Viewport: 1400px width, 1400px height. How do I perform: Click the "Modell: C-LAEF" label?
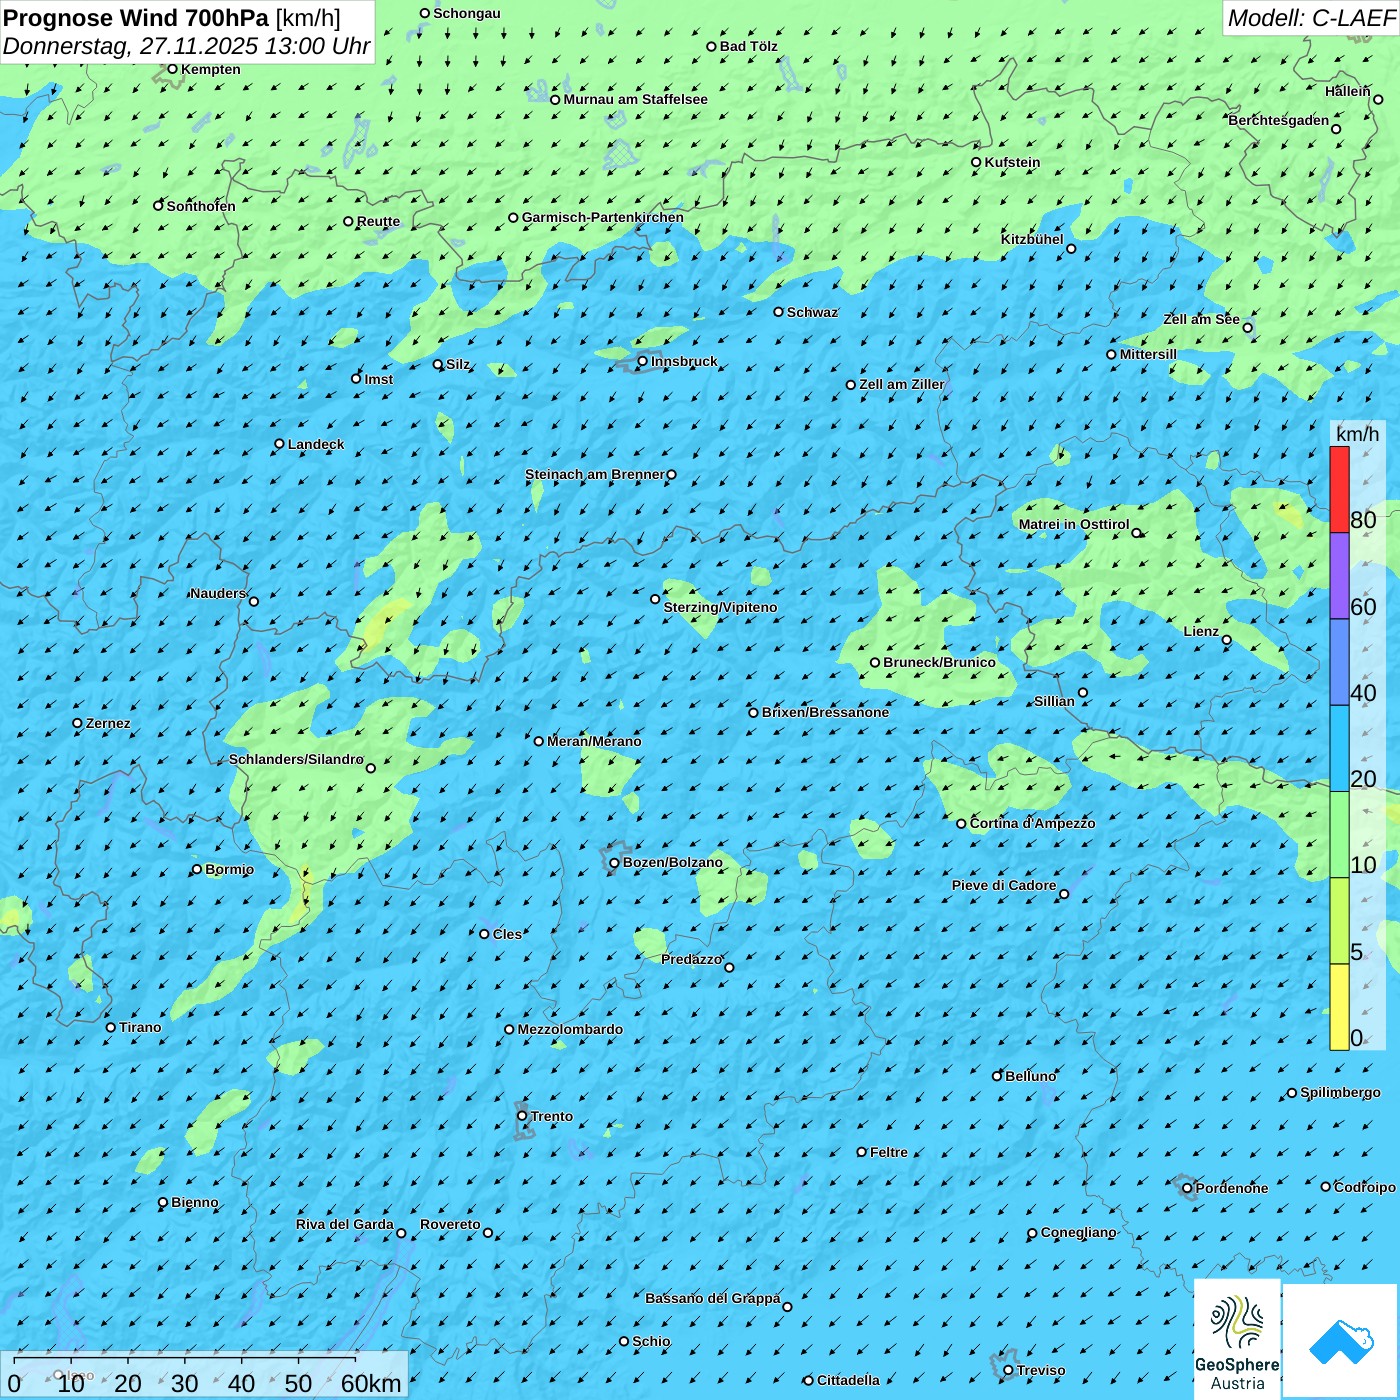[x=1311, y=18]
